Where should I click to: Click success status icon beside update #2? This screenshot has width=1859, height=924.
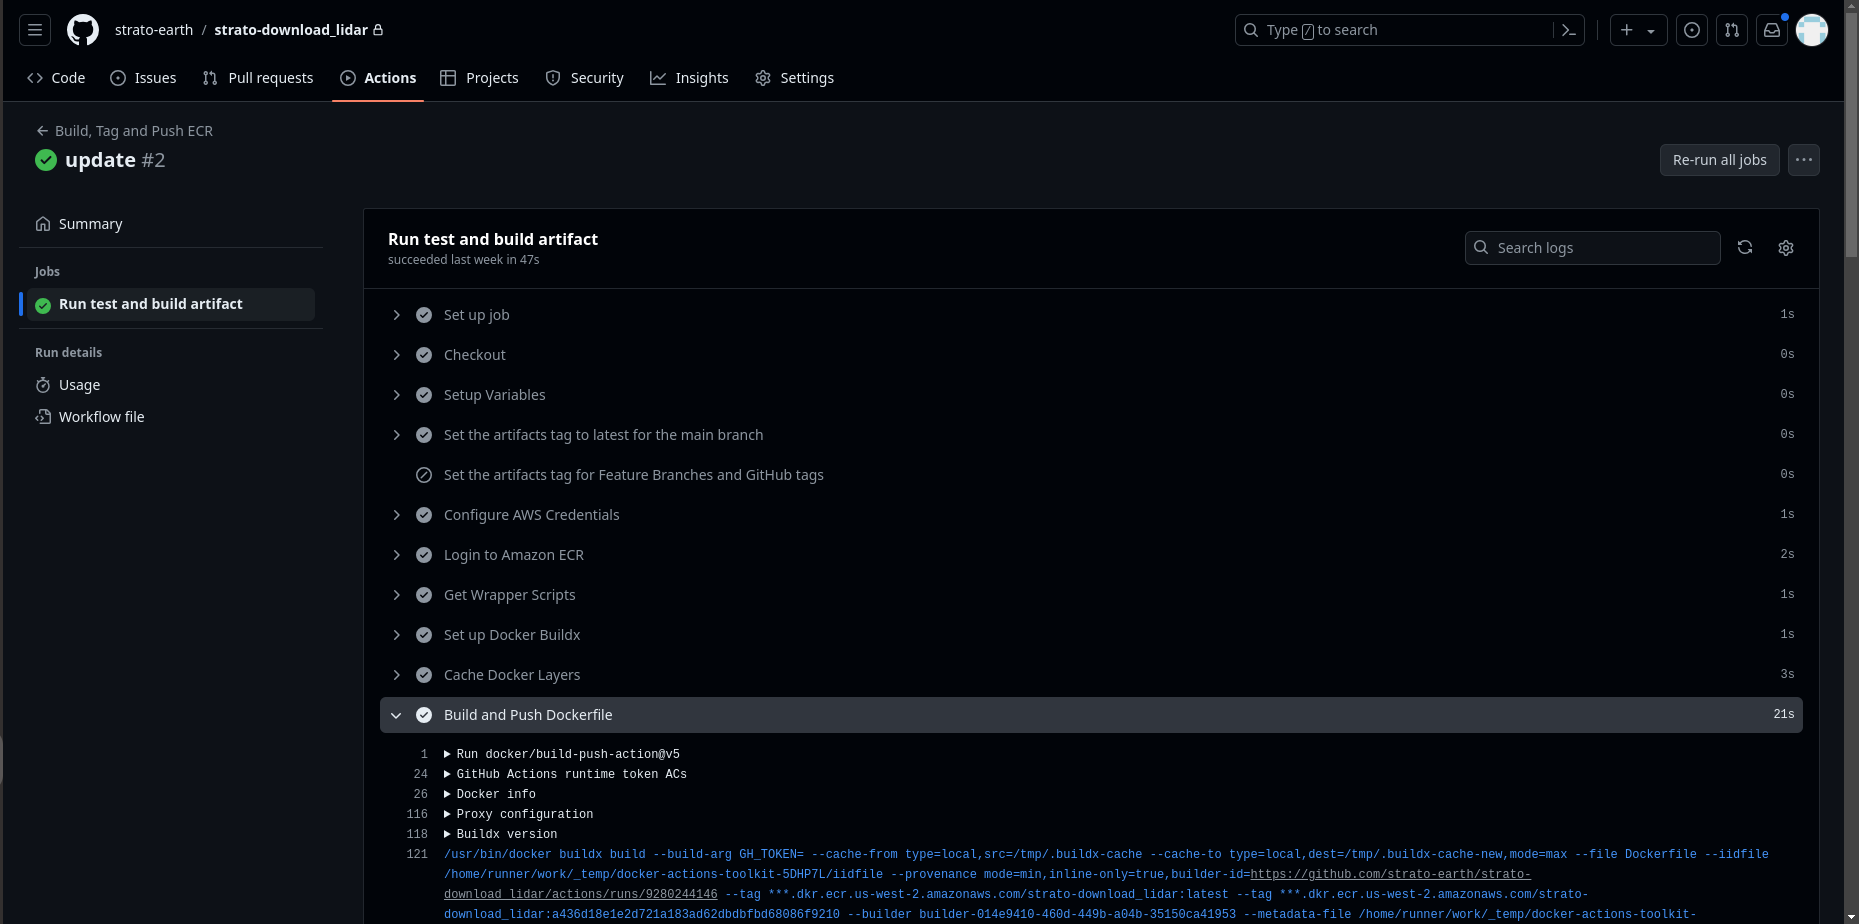pos(46,160)
